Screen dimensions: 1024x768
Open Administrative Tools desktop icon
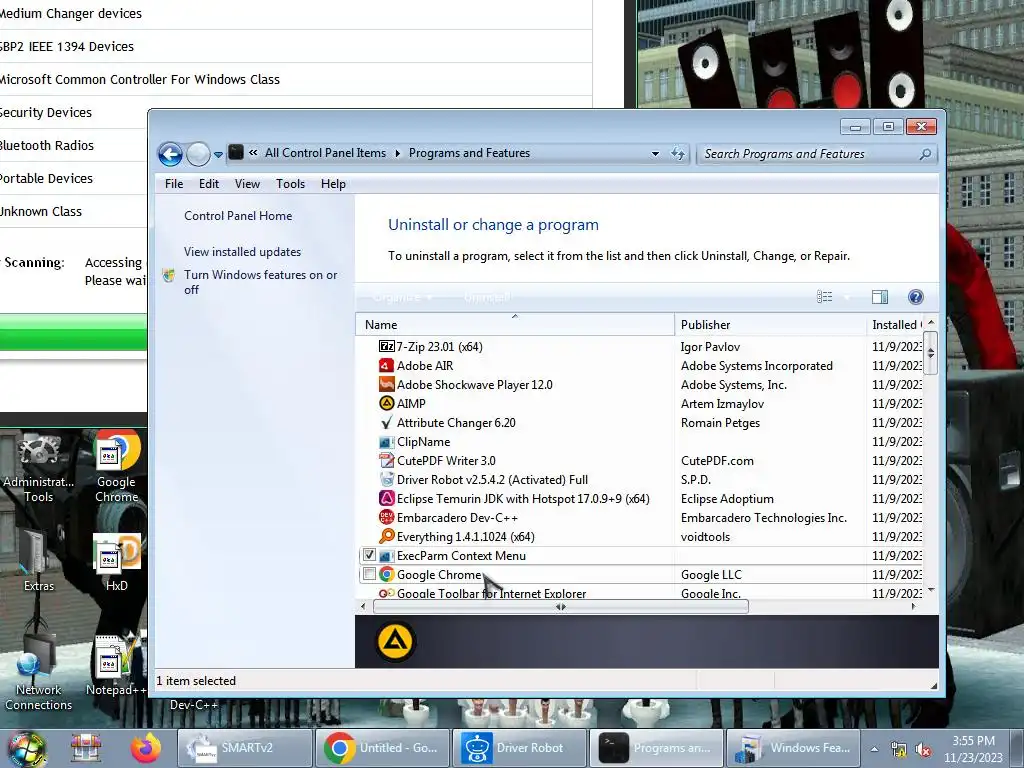point(39,467)
